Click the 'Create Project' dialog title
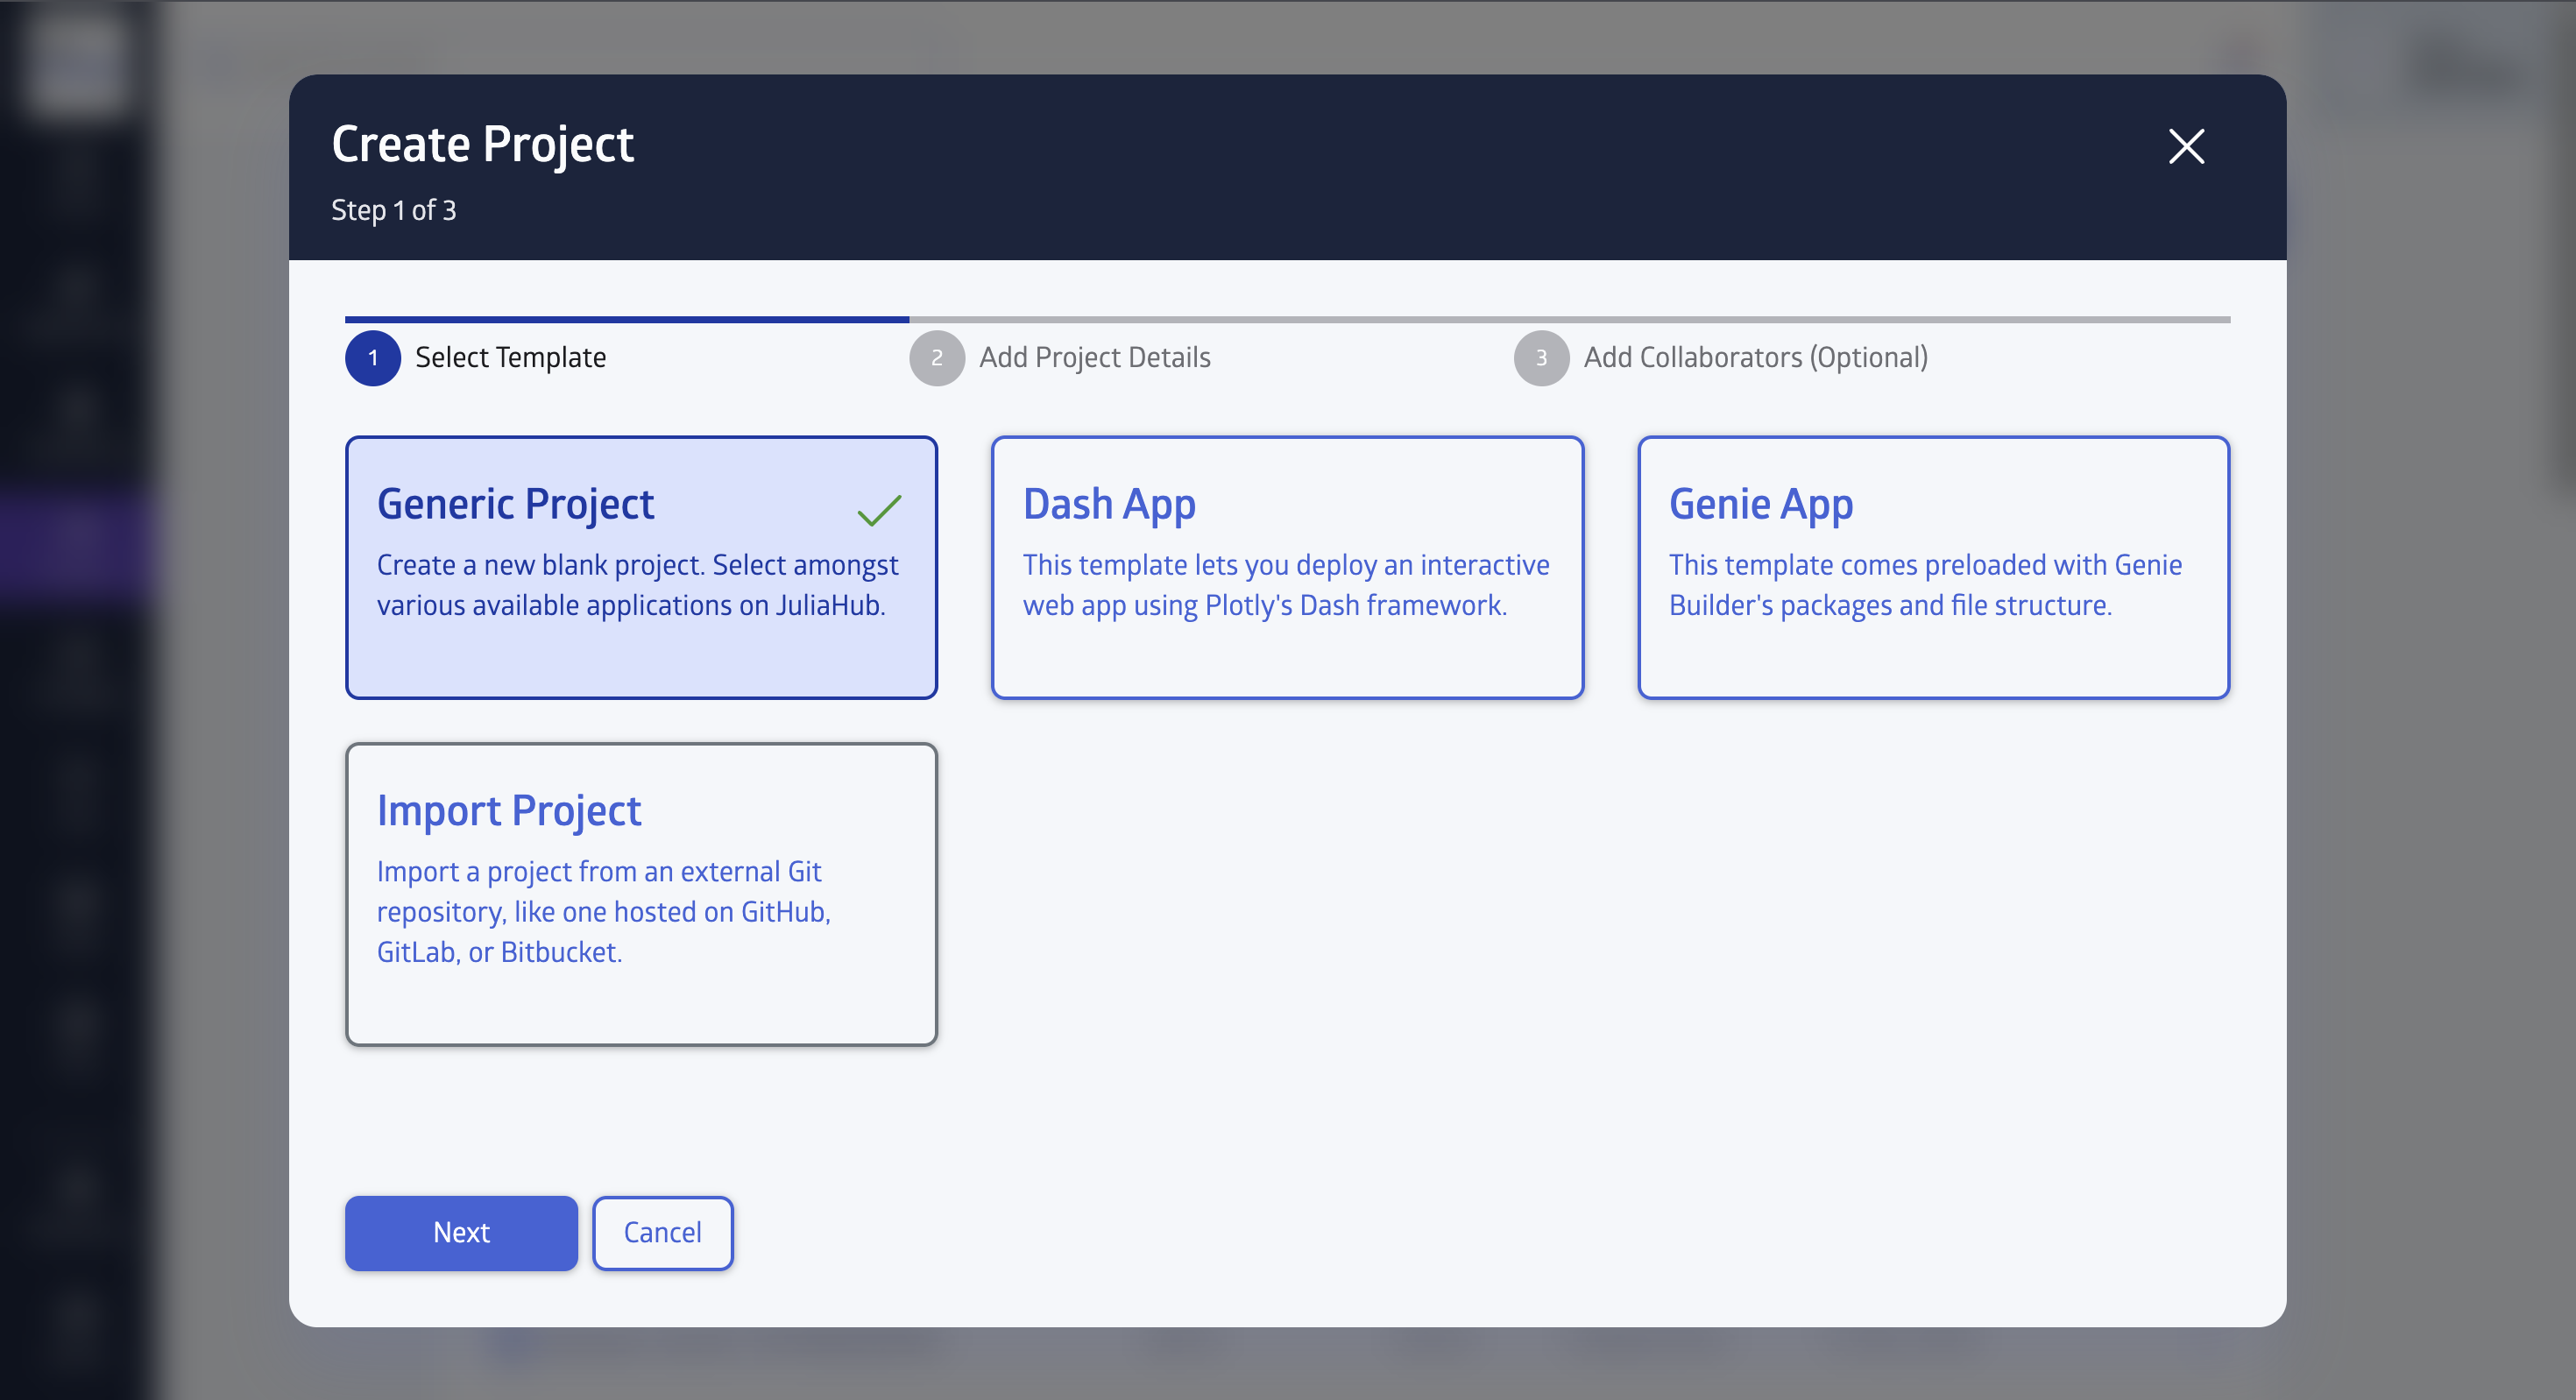 coord(482,145)
